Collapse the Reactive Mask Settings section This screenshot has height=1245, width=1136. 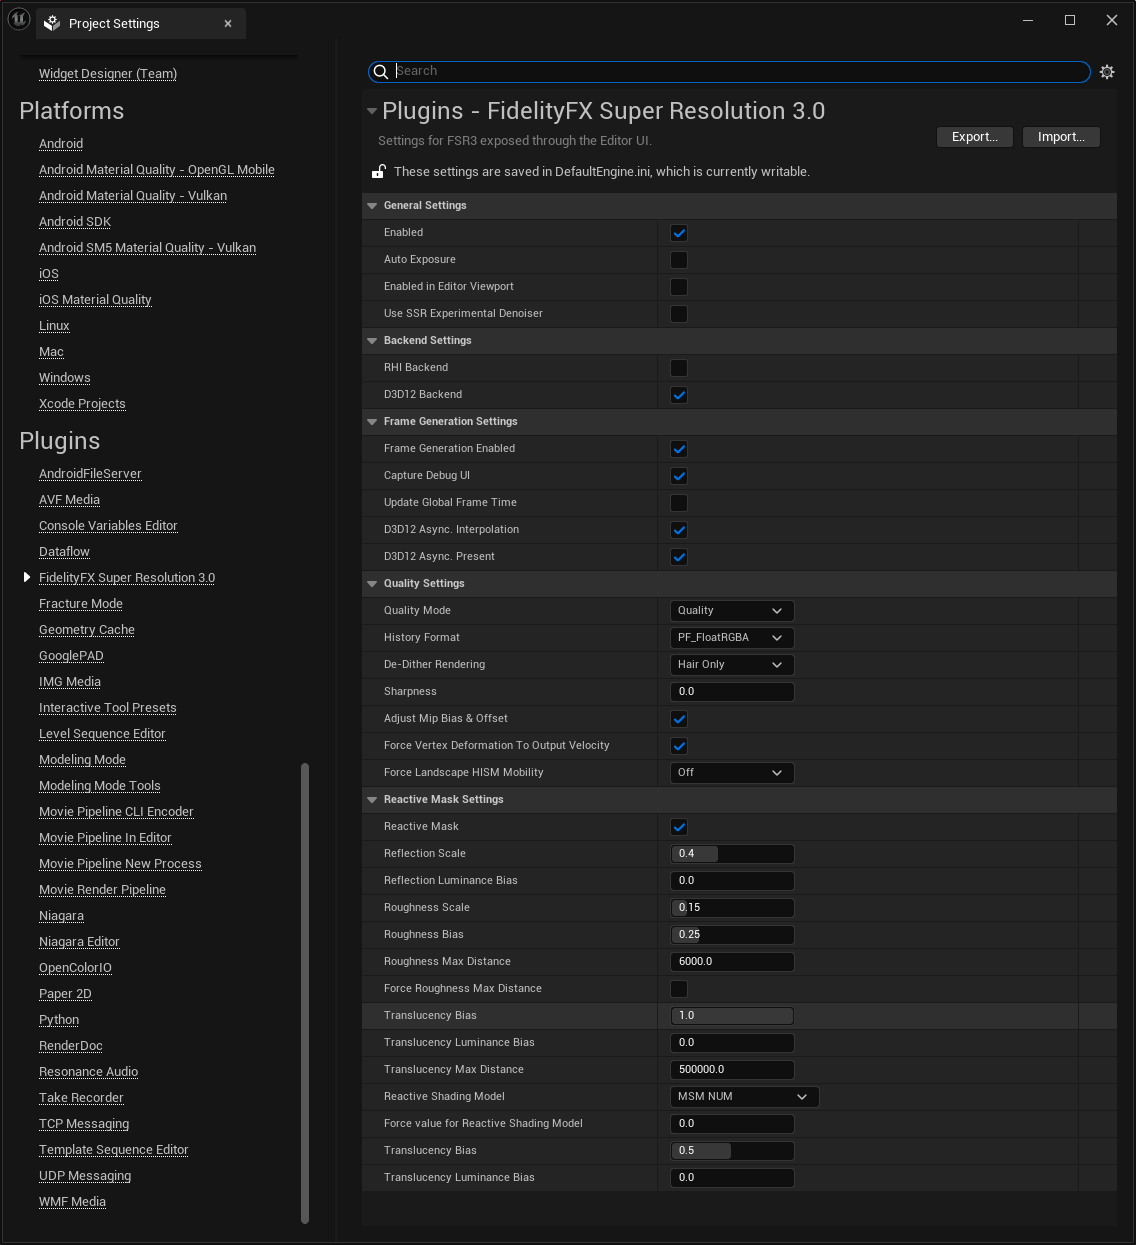point(372,800)
